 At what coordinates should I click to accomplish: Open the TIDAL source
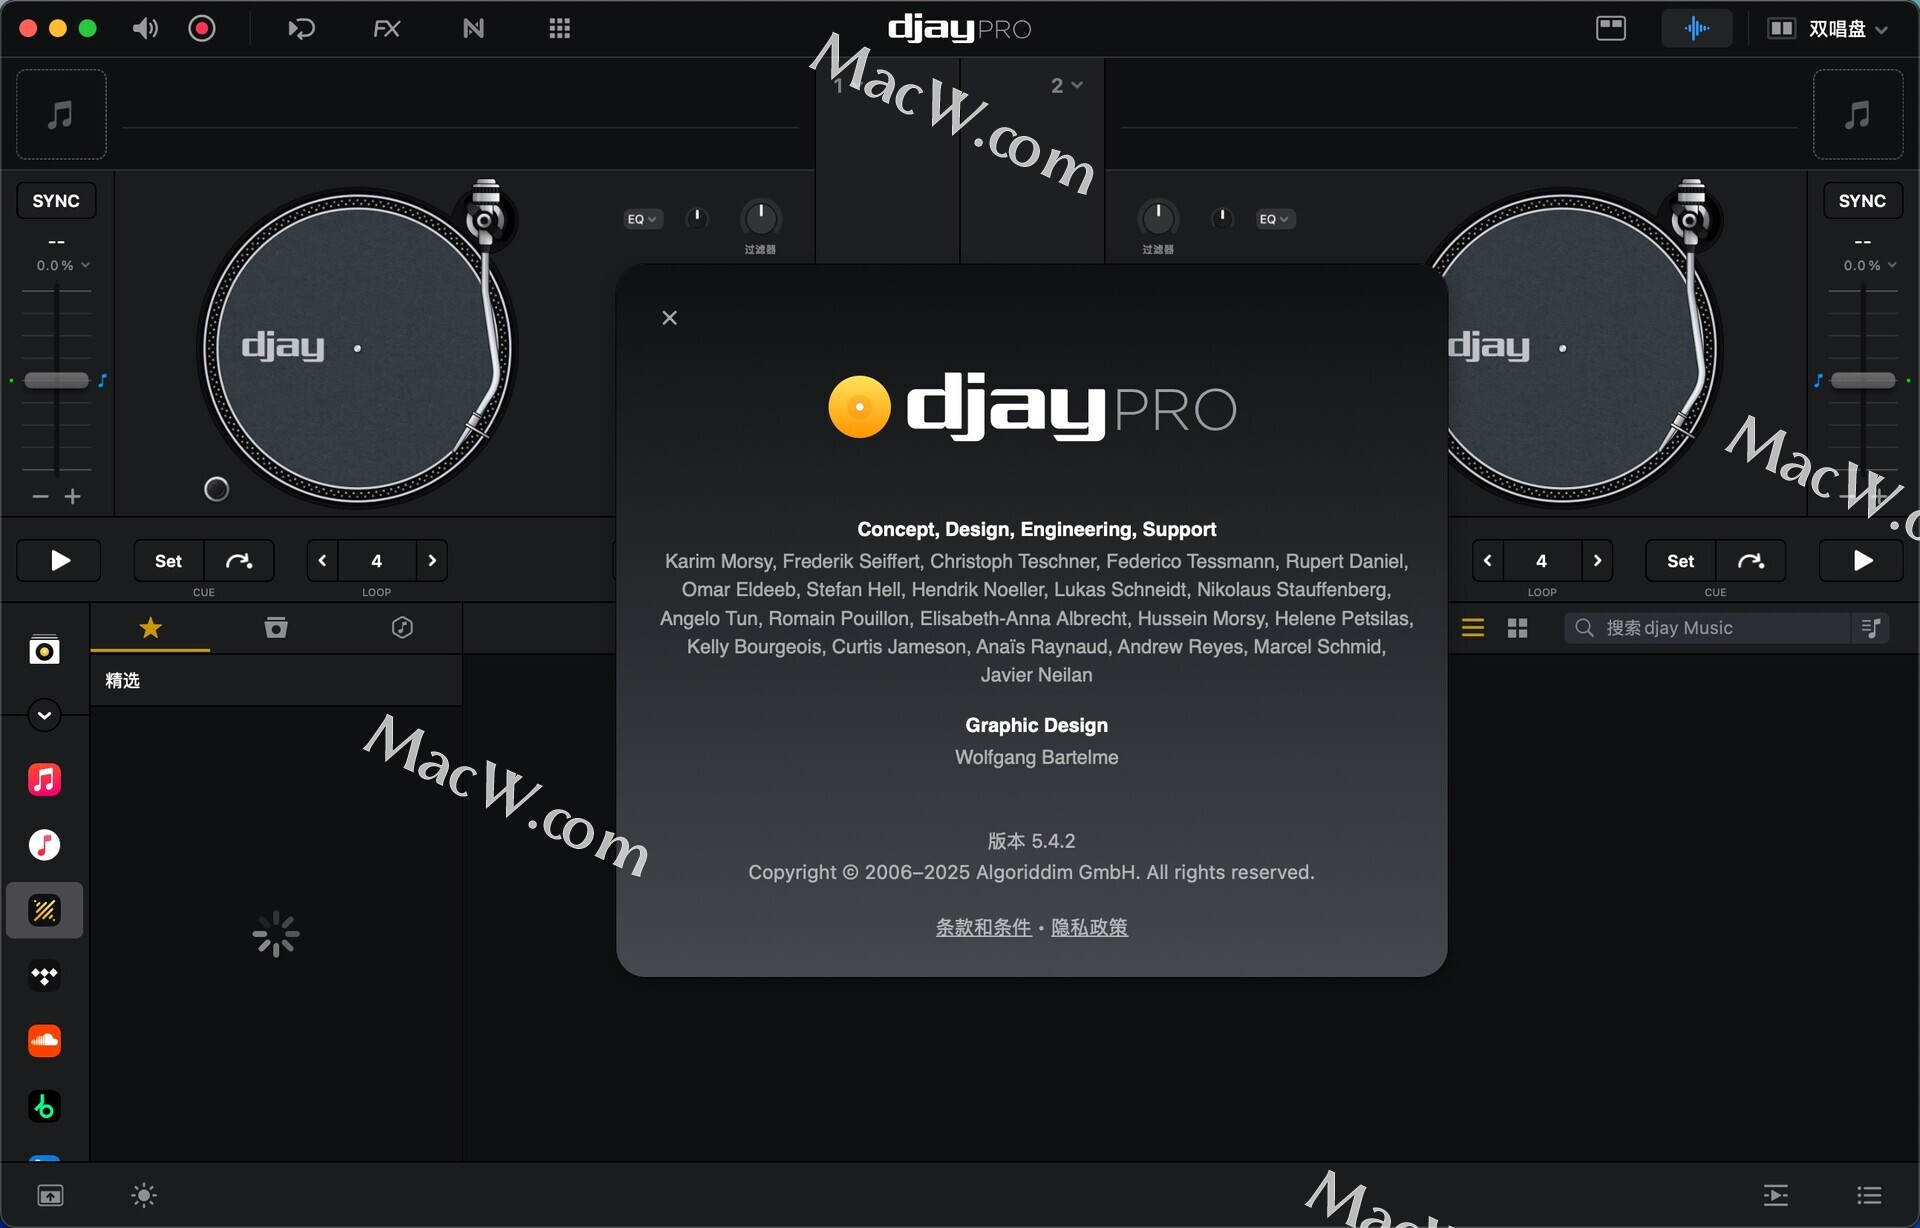pyautogui.click(x=44, y=976)
